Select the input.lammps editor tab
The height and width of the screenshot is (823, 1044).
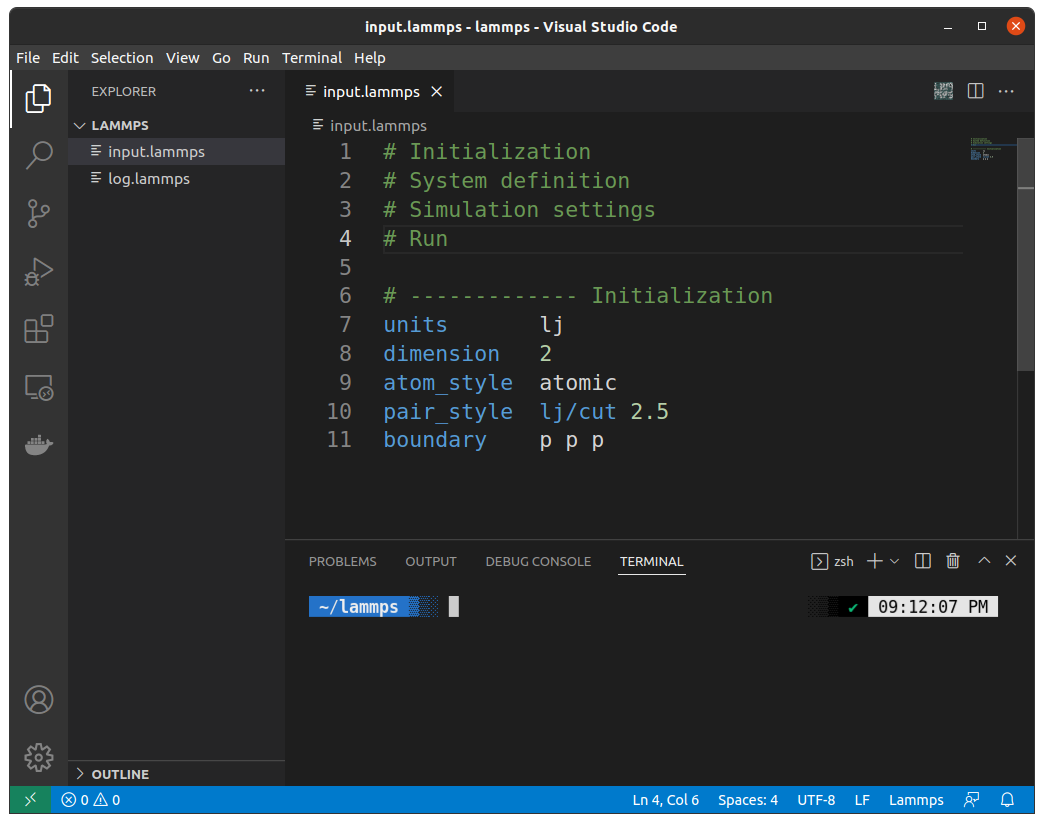370,91
